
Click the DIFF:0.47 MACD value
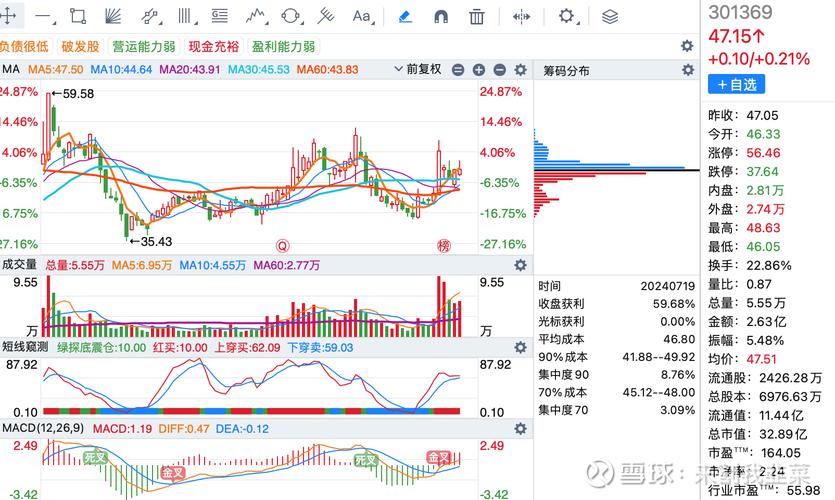click(x=184, y=429)
